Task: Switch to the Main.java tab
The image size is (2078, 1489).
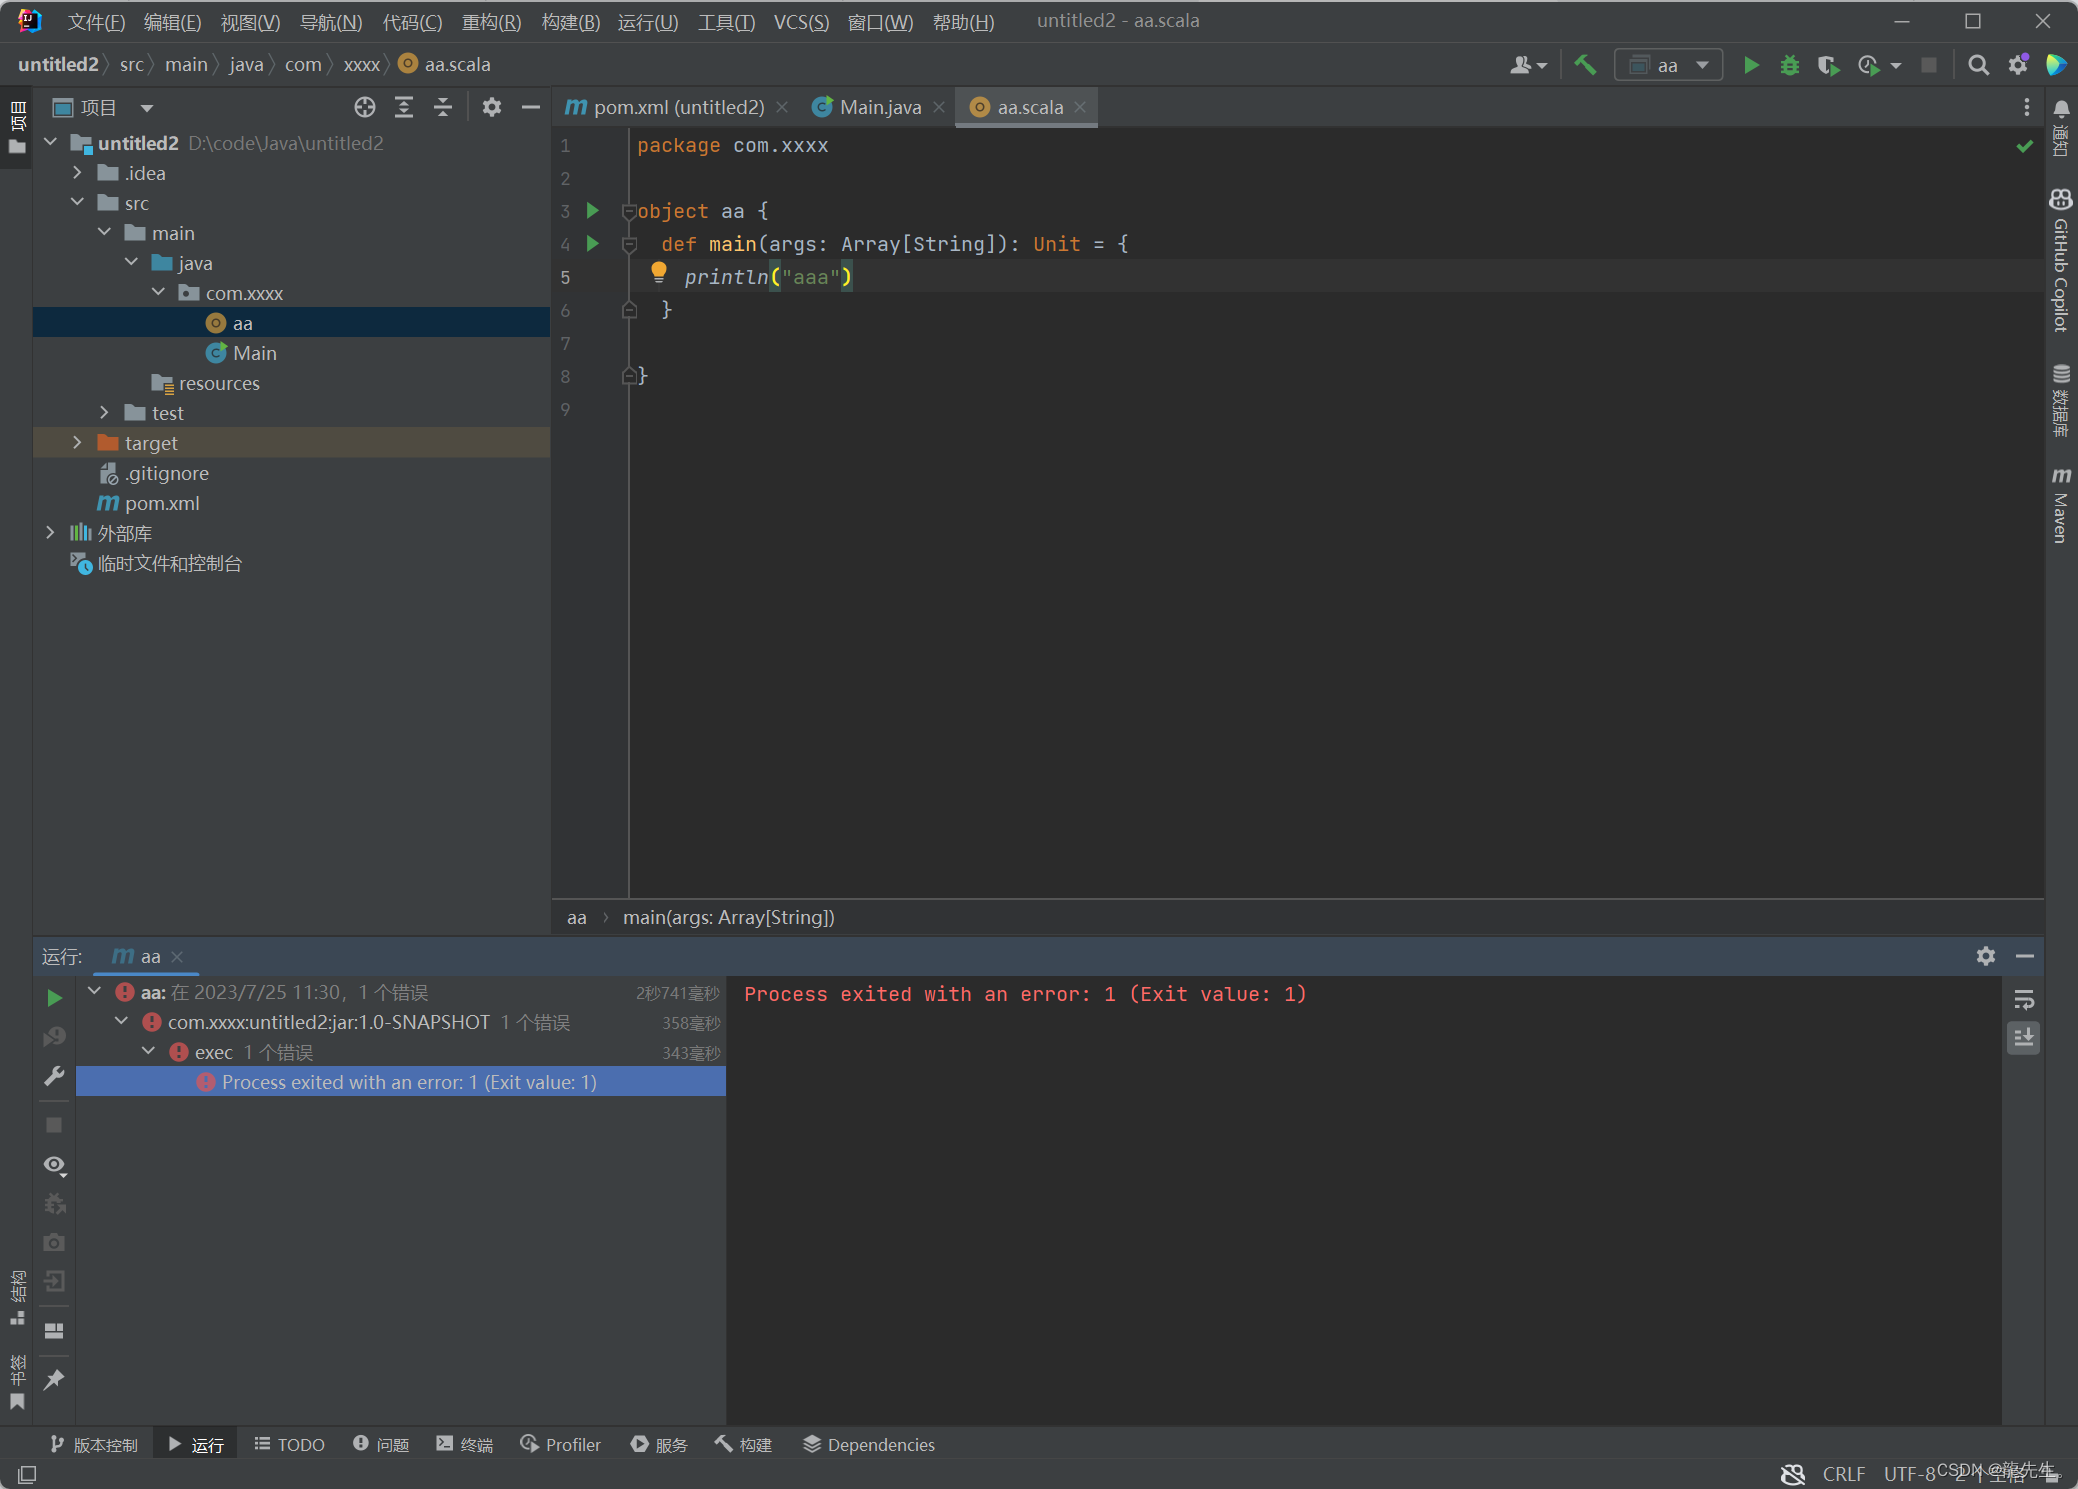Action: [x=878, y=107]
